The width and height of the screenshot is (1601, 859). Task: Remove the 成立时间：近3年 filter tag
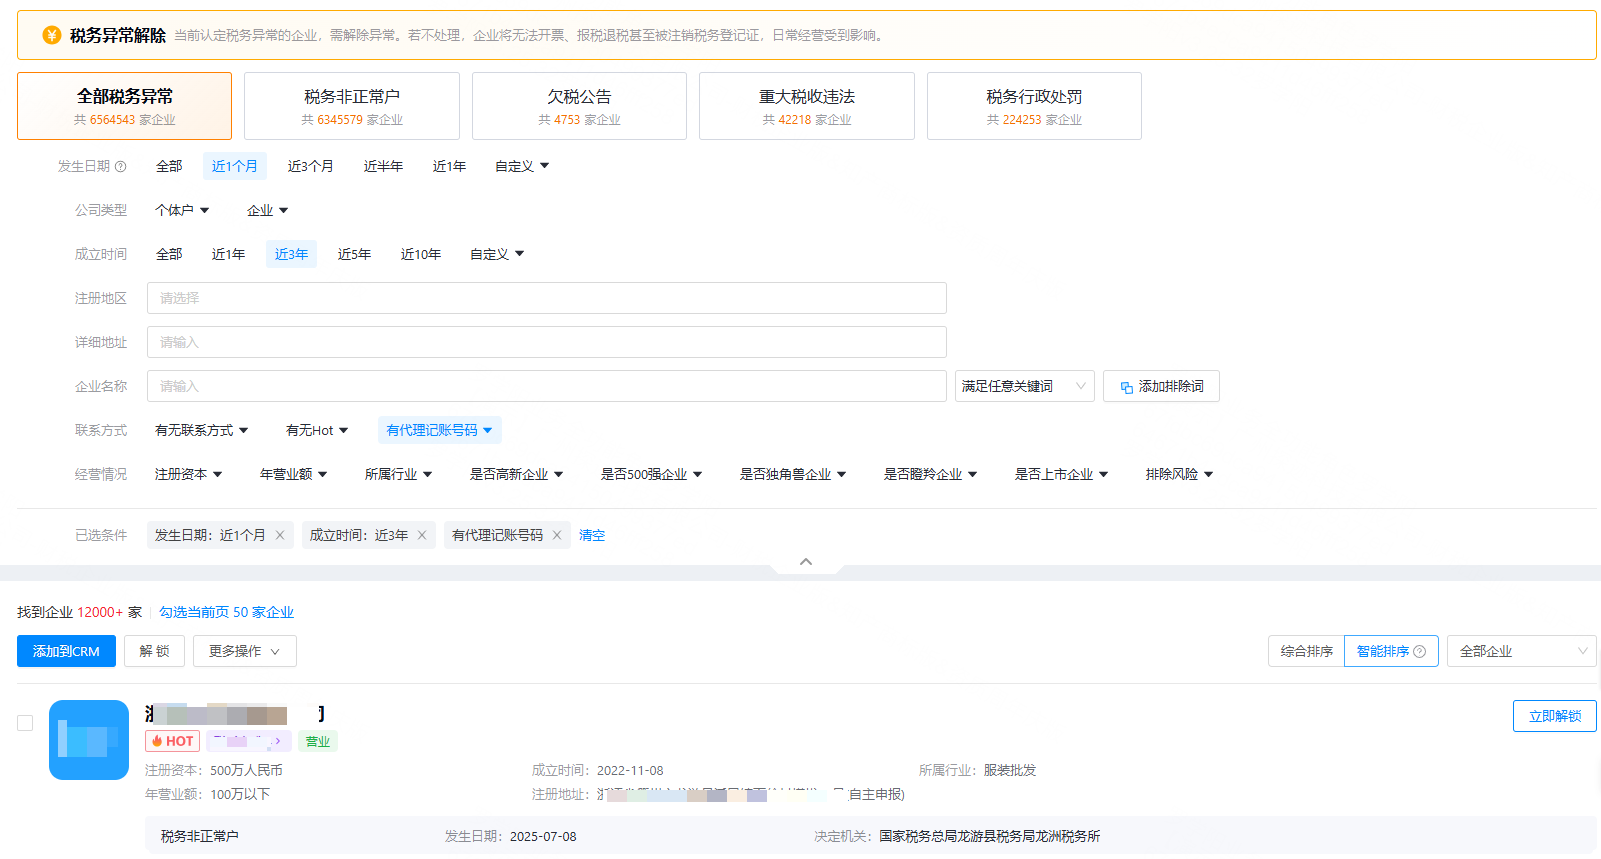pos(422,536)
